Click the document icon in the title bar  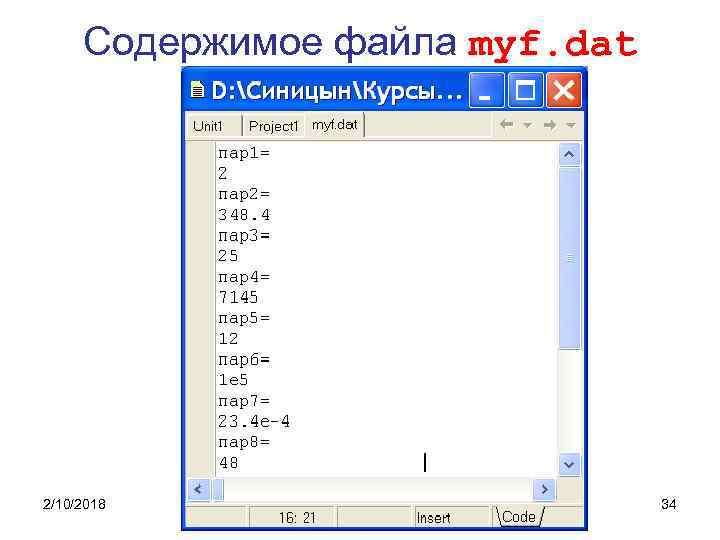click(197, 90)
